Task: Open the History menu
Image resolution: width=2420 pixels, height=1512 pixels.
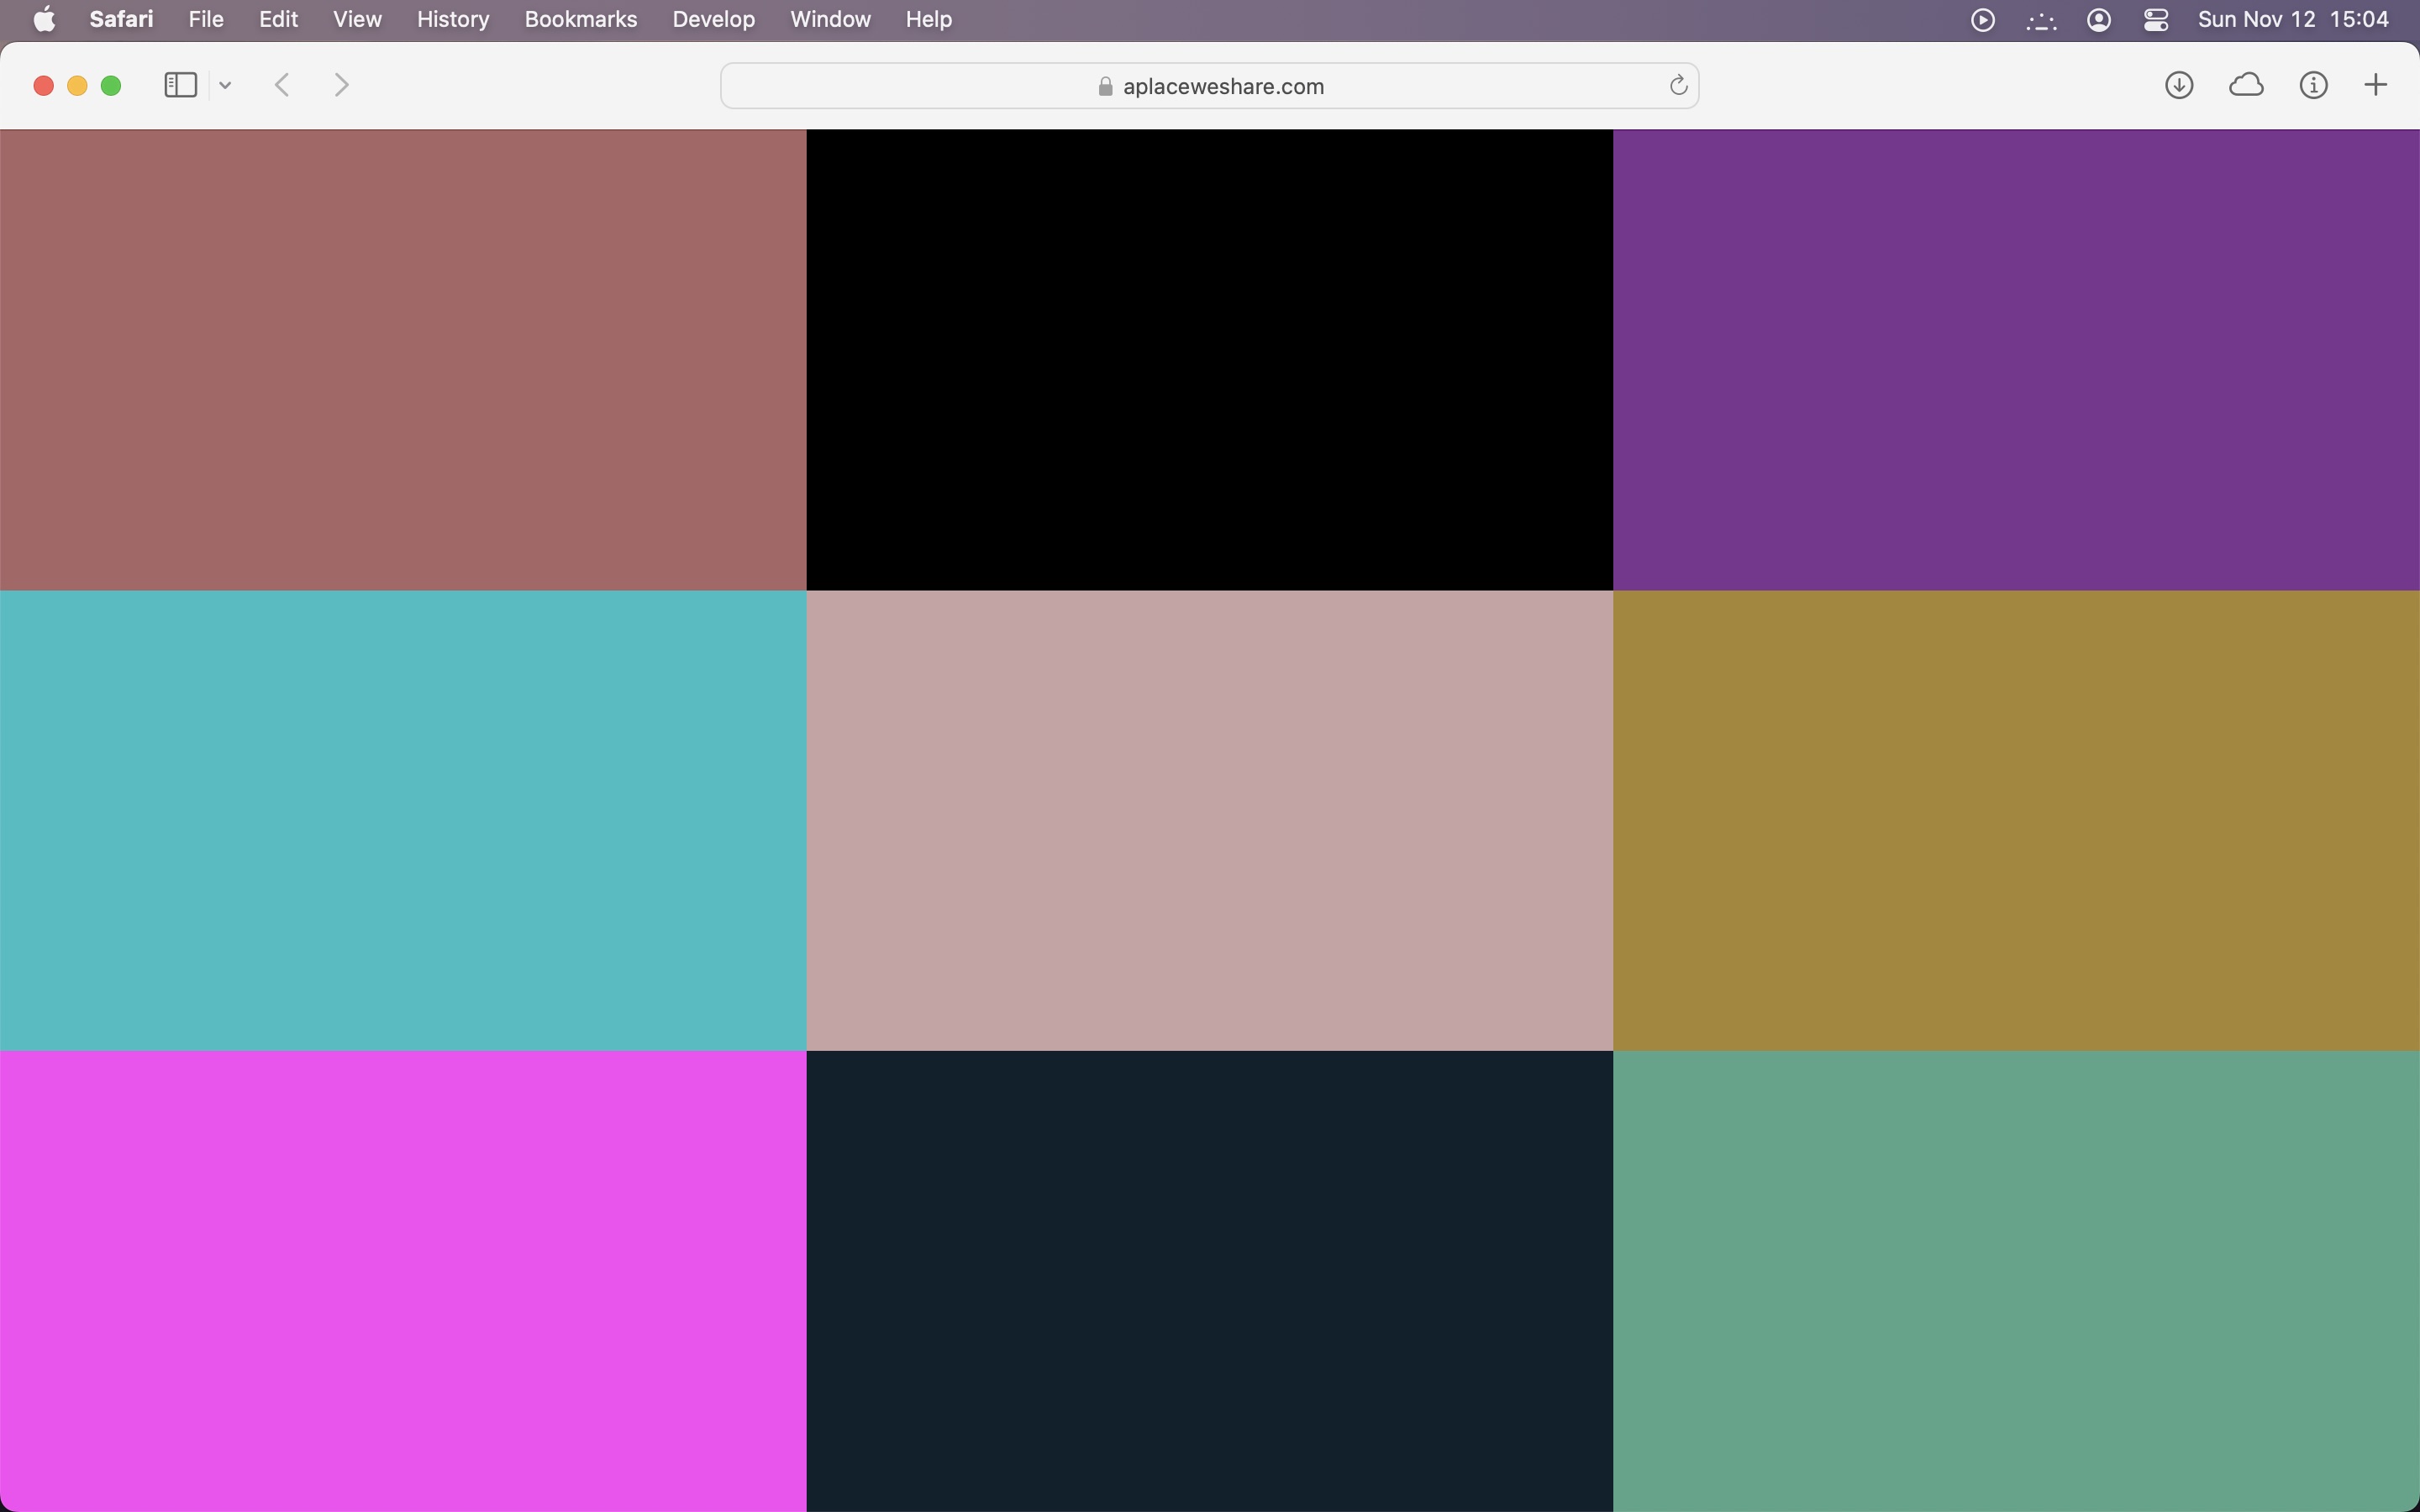Action: click(x=452, y=19)
